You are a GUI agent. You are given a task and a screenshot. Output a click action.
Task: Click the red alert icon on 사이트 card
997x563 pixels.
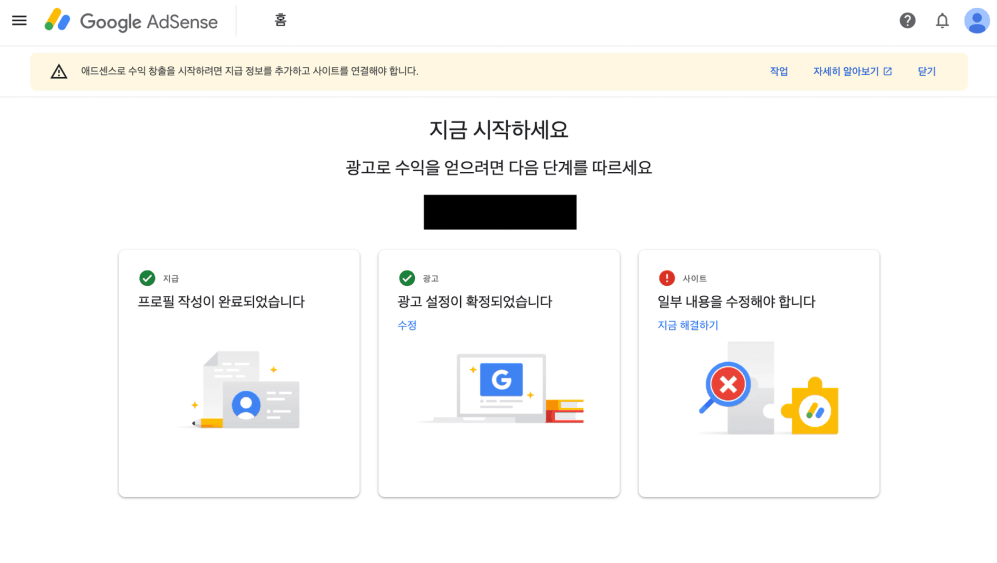[x=667, y=278]
